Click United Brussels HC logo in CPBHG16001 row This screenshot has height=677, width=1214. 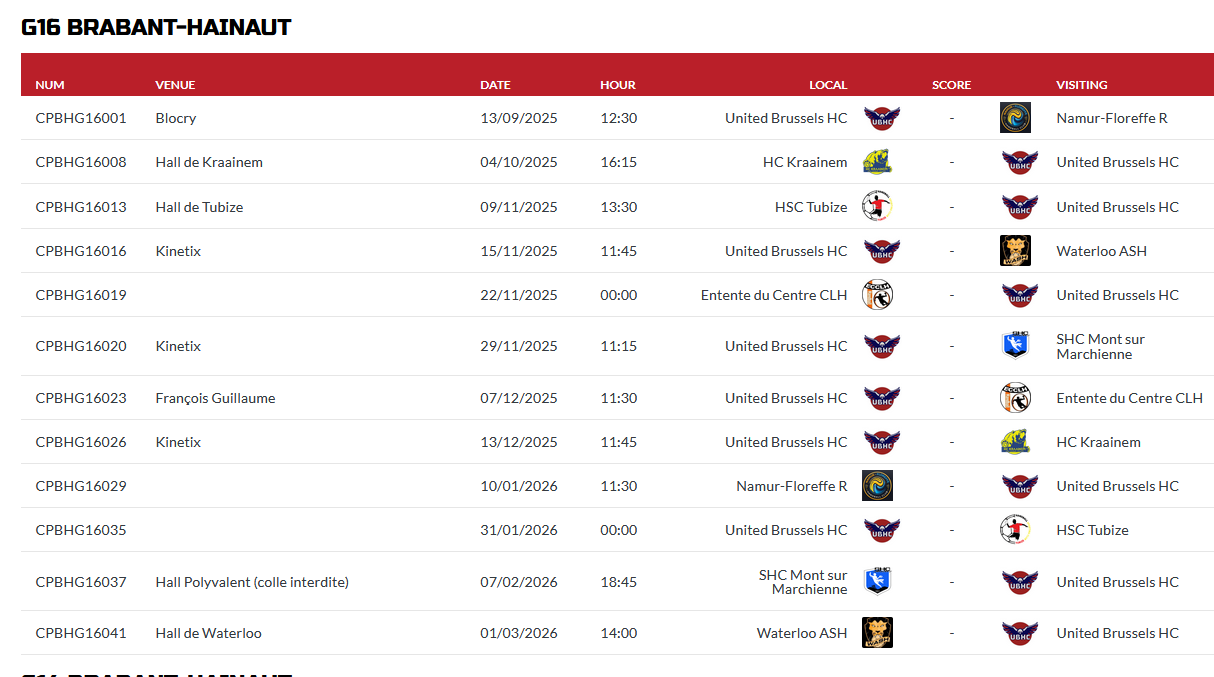[881, 118]
